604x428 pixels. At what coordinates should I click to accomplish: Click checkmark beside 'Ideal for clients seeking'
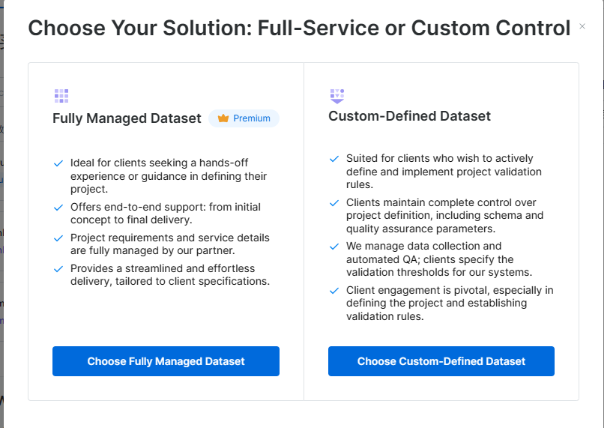pyautogui.click(x=58, y=163)
